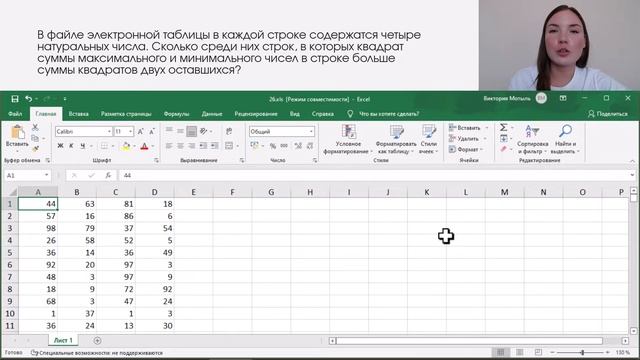This screenshot has height=360, width=640.
Task: Switch to Разметка страницы tab
Action: [x=126, y=114]
